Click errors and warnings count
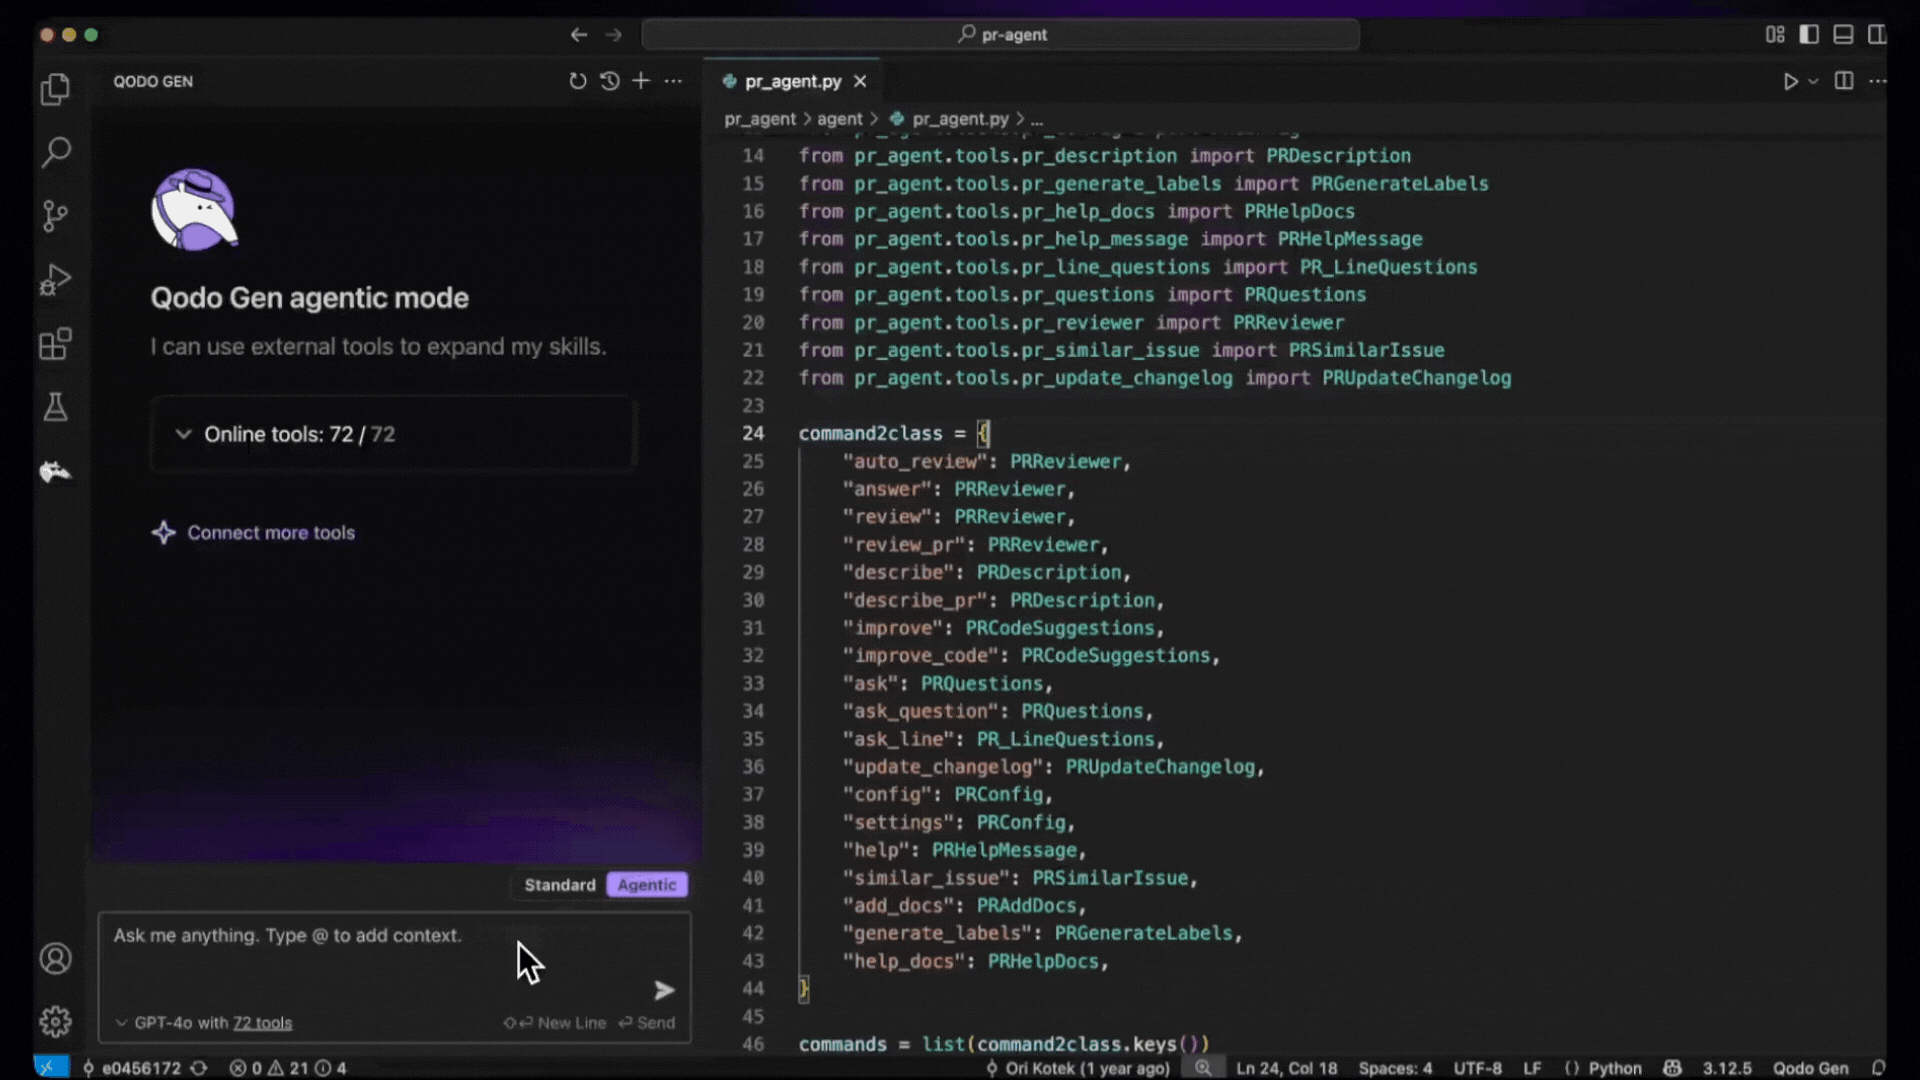 pyautogui.click(x=288, y=1068)
